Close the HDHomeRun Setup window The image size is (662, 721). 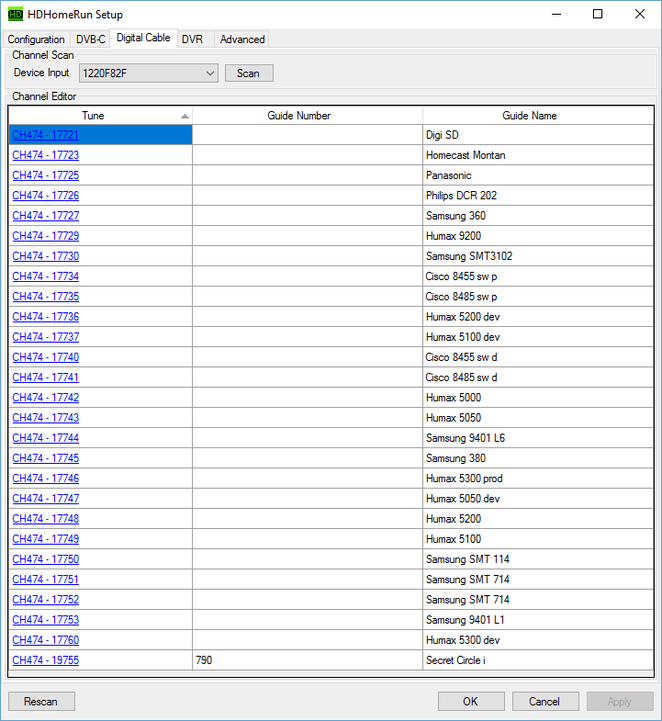[639, 14]
